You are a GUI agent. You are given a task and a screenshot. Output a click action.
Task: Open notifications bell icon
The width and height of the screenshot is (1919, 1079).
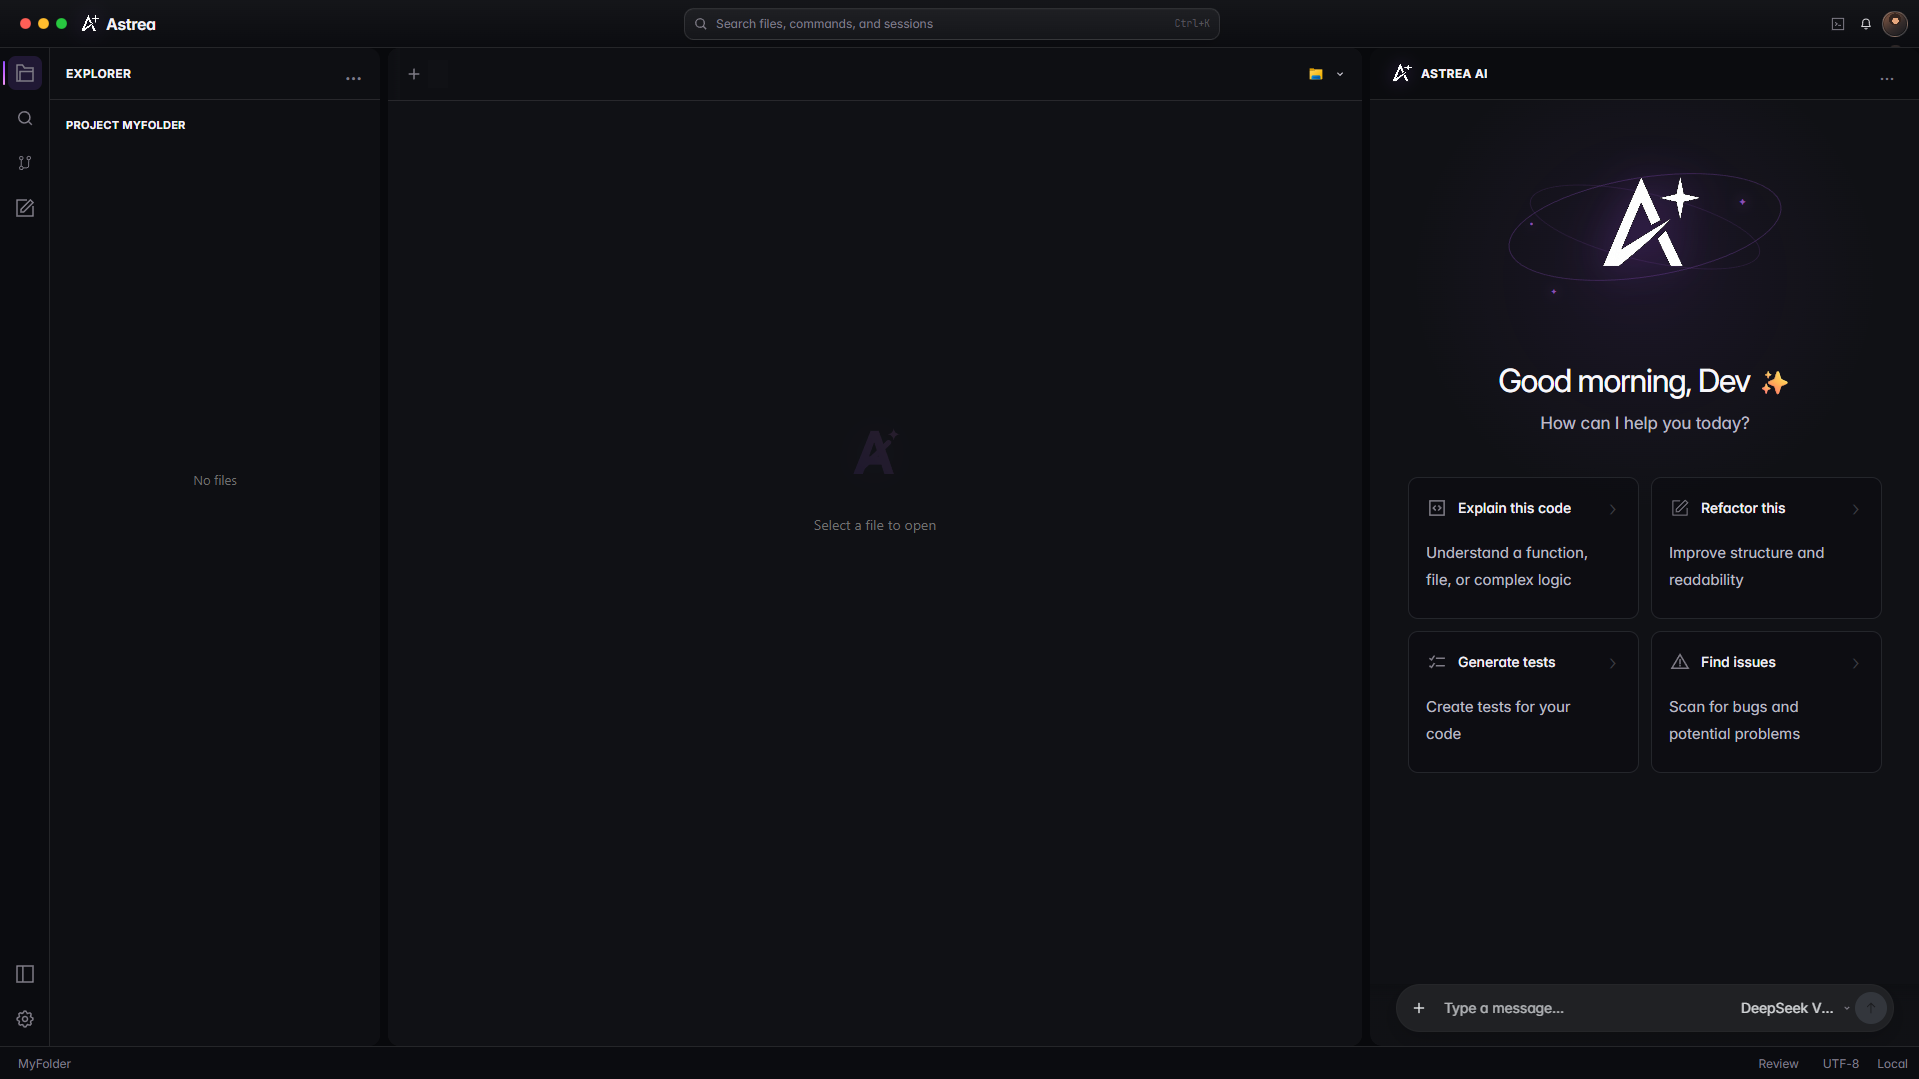[1866, 24]
